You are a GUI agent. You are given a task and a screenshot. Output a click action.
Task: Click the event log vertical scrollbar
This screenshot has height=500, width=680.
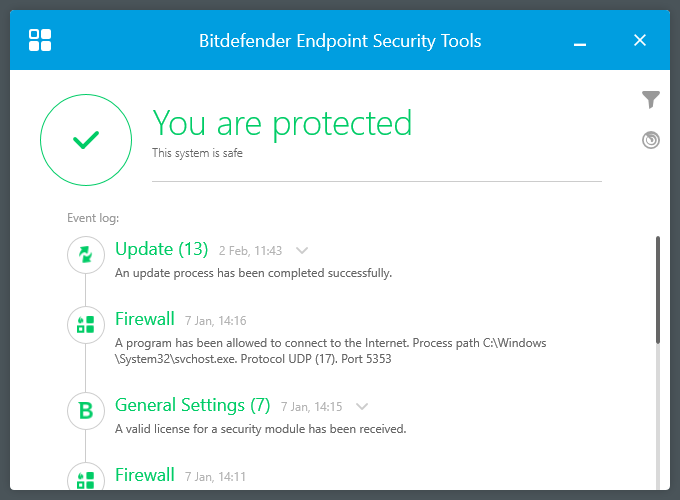coord(657,290)
